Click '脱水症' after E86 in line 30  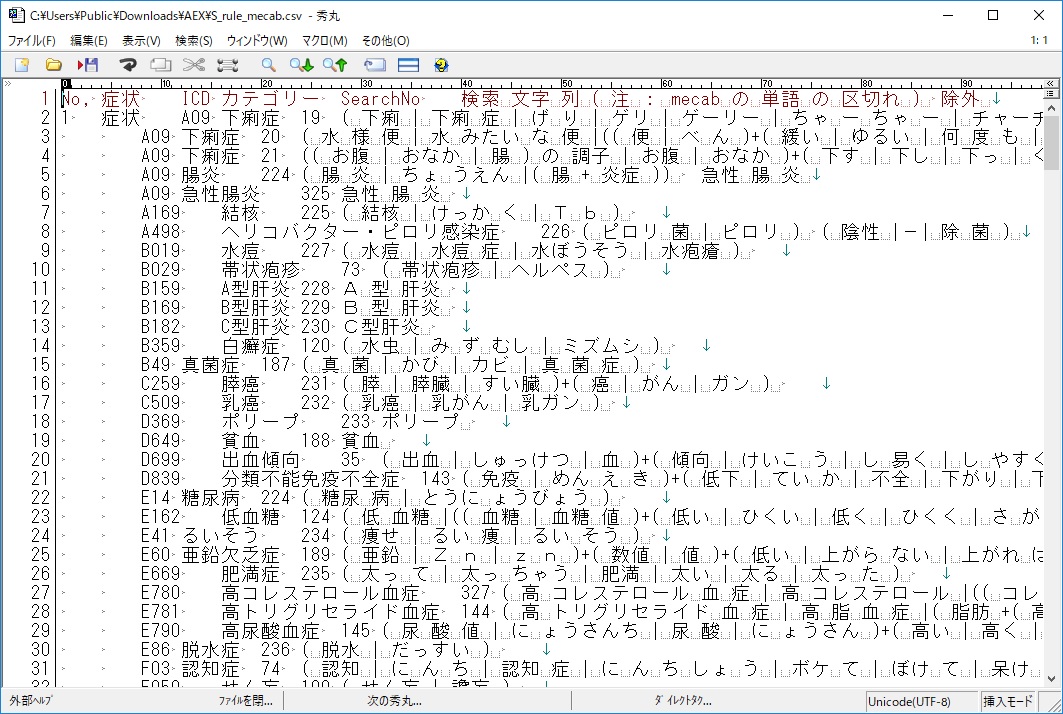(x=210, y=650)
